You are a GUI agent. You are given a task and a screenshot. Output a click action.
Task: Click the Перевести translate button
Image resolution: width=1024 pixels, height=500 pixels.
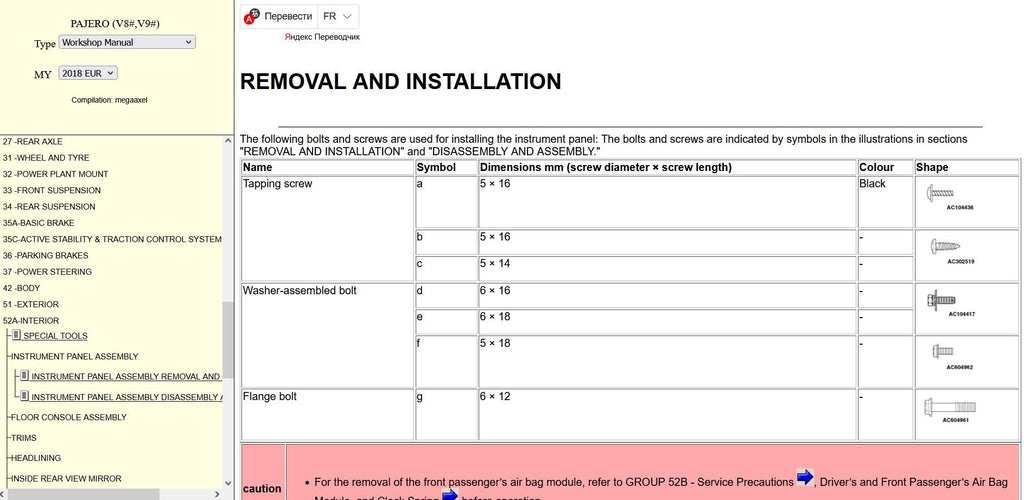tap(288, 16)
